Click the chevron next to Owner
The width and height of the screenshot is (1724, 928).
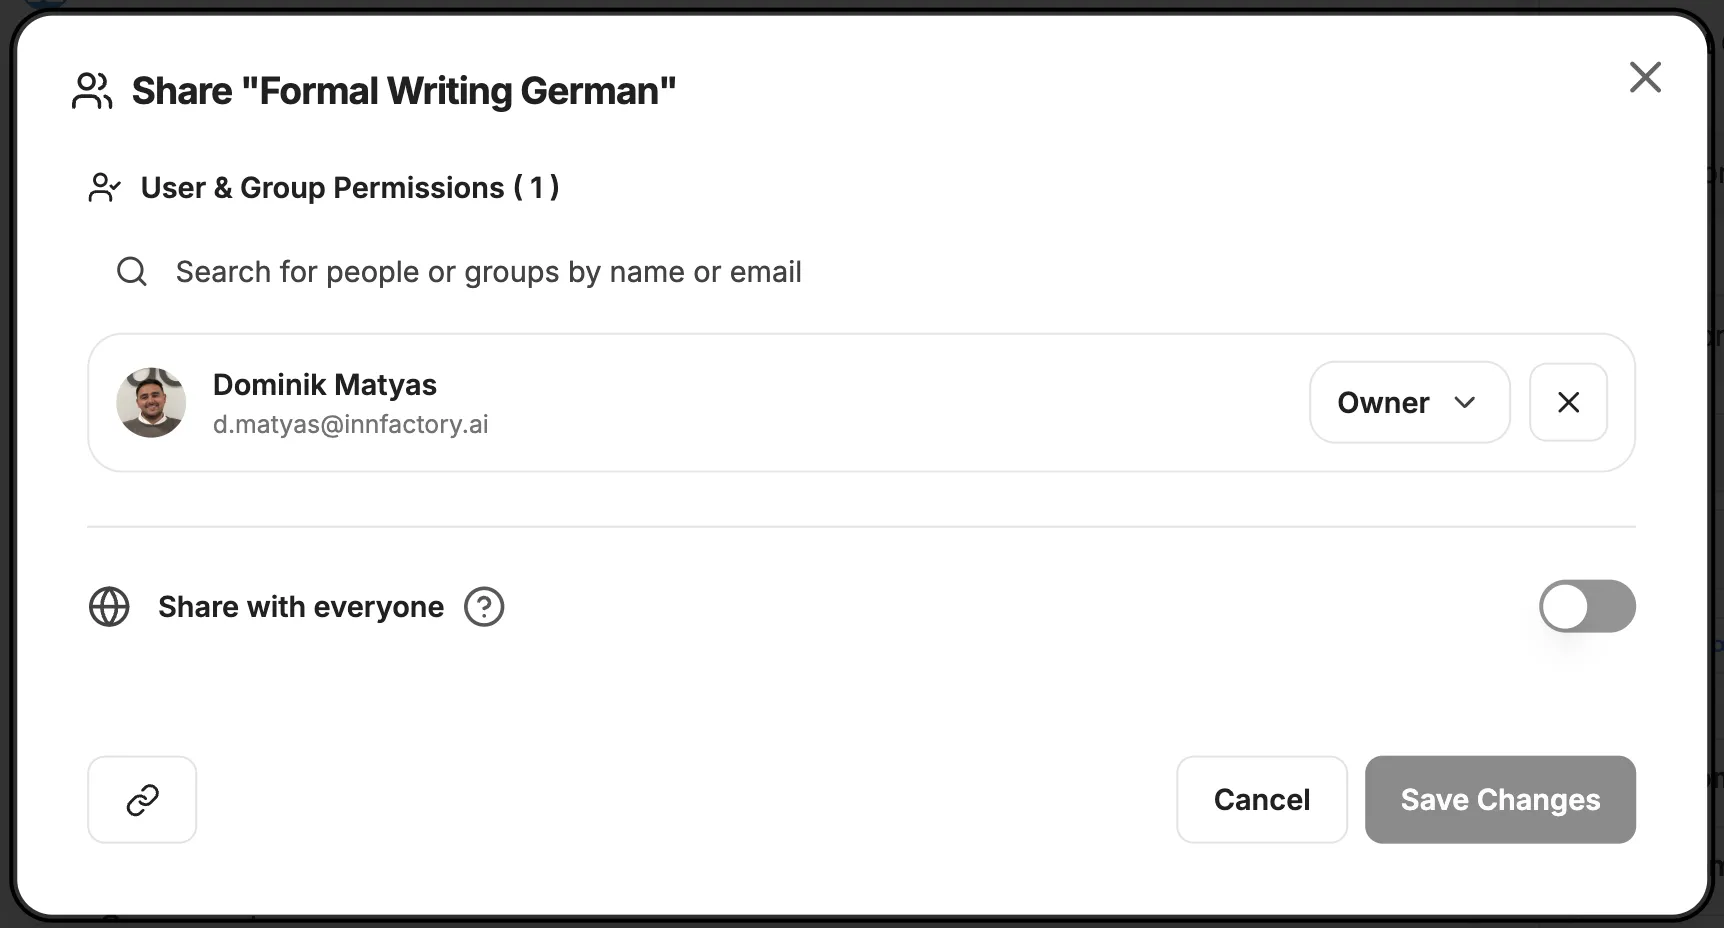[x=1466, y=403]
